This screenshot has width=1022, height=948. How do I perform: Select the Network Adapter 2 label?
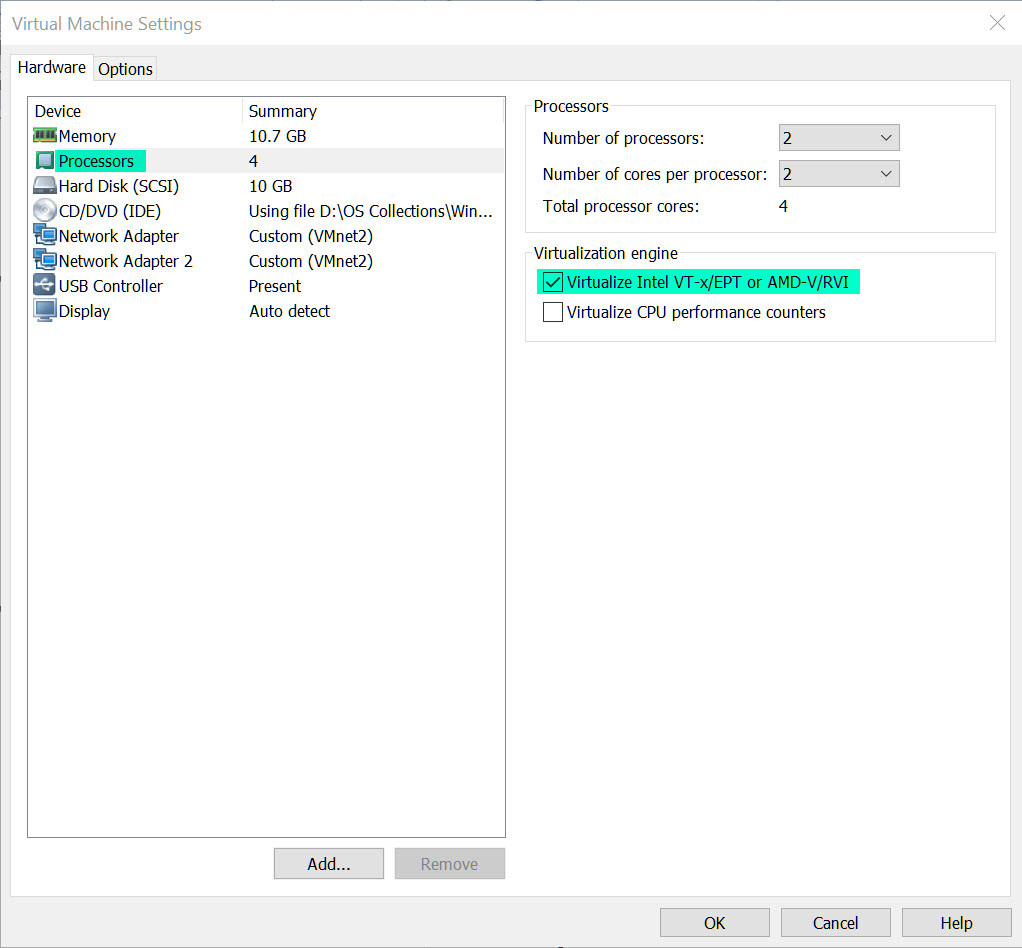click(x=126, y=261)
